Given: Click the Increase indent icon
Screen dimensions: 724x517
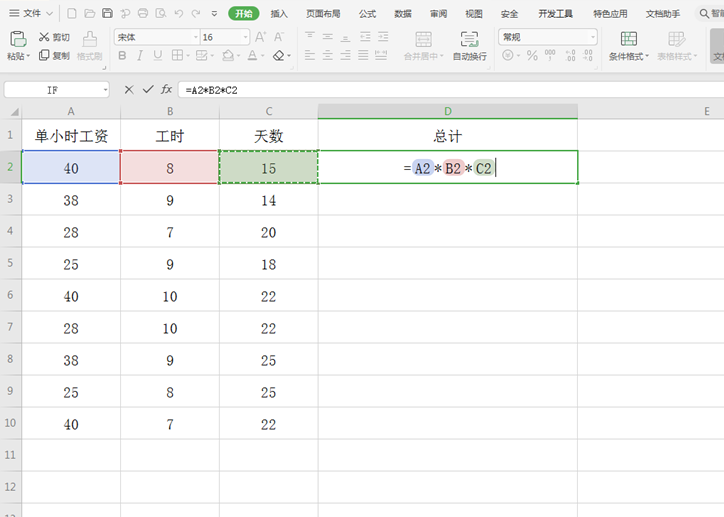Looking at the screenshot, I should 383,36.
